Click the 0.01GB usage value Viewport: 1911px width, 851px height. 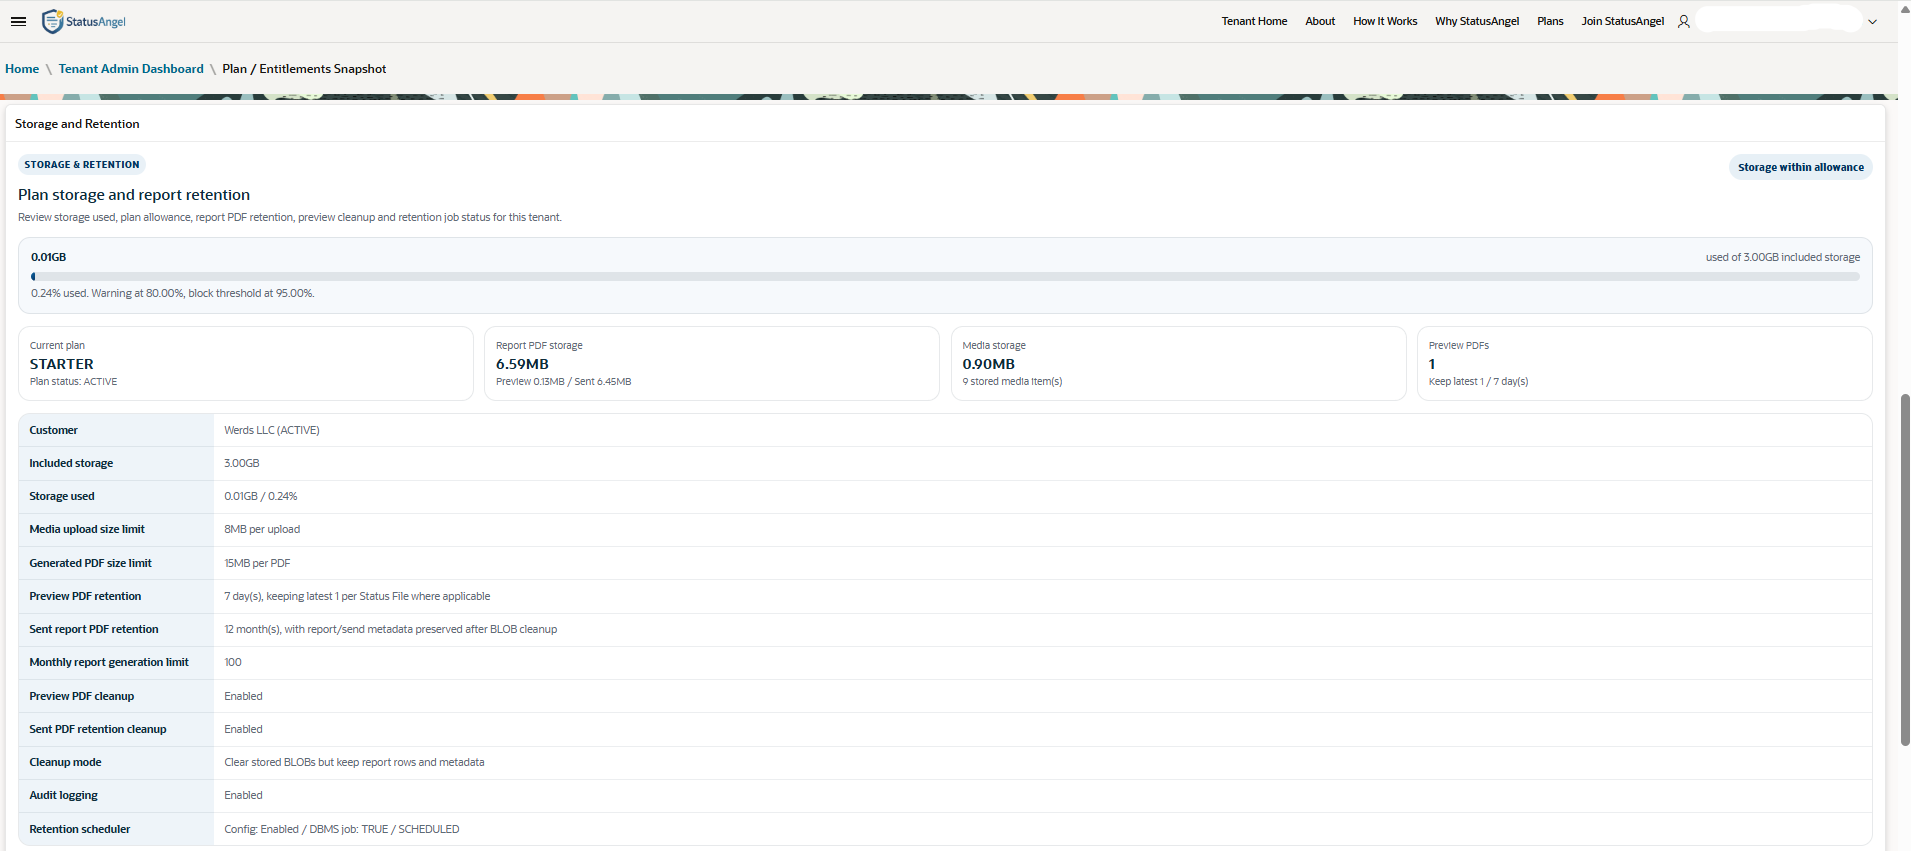(48, 257)
